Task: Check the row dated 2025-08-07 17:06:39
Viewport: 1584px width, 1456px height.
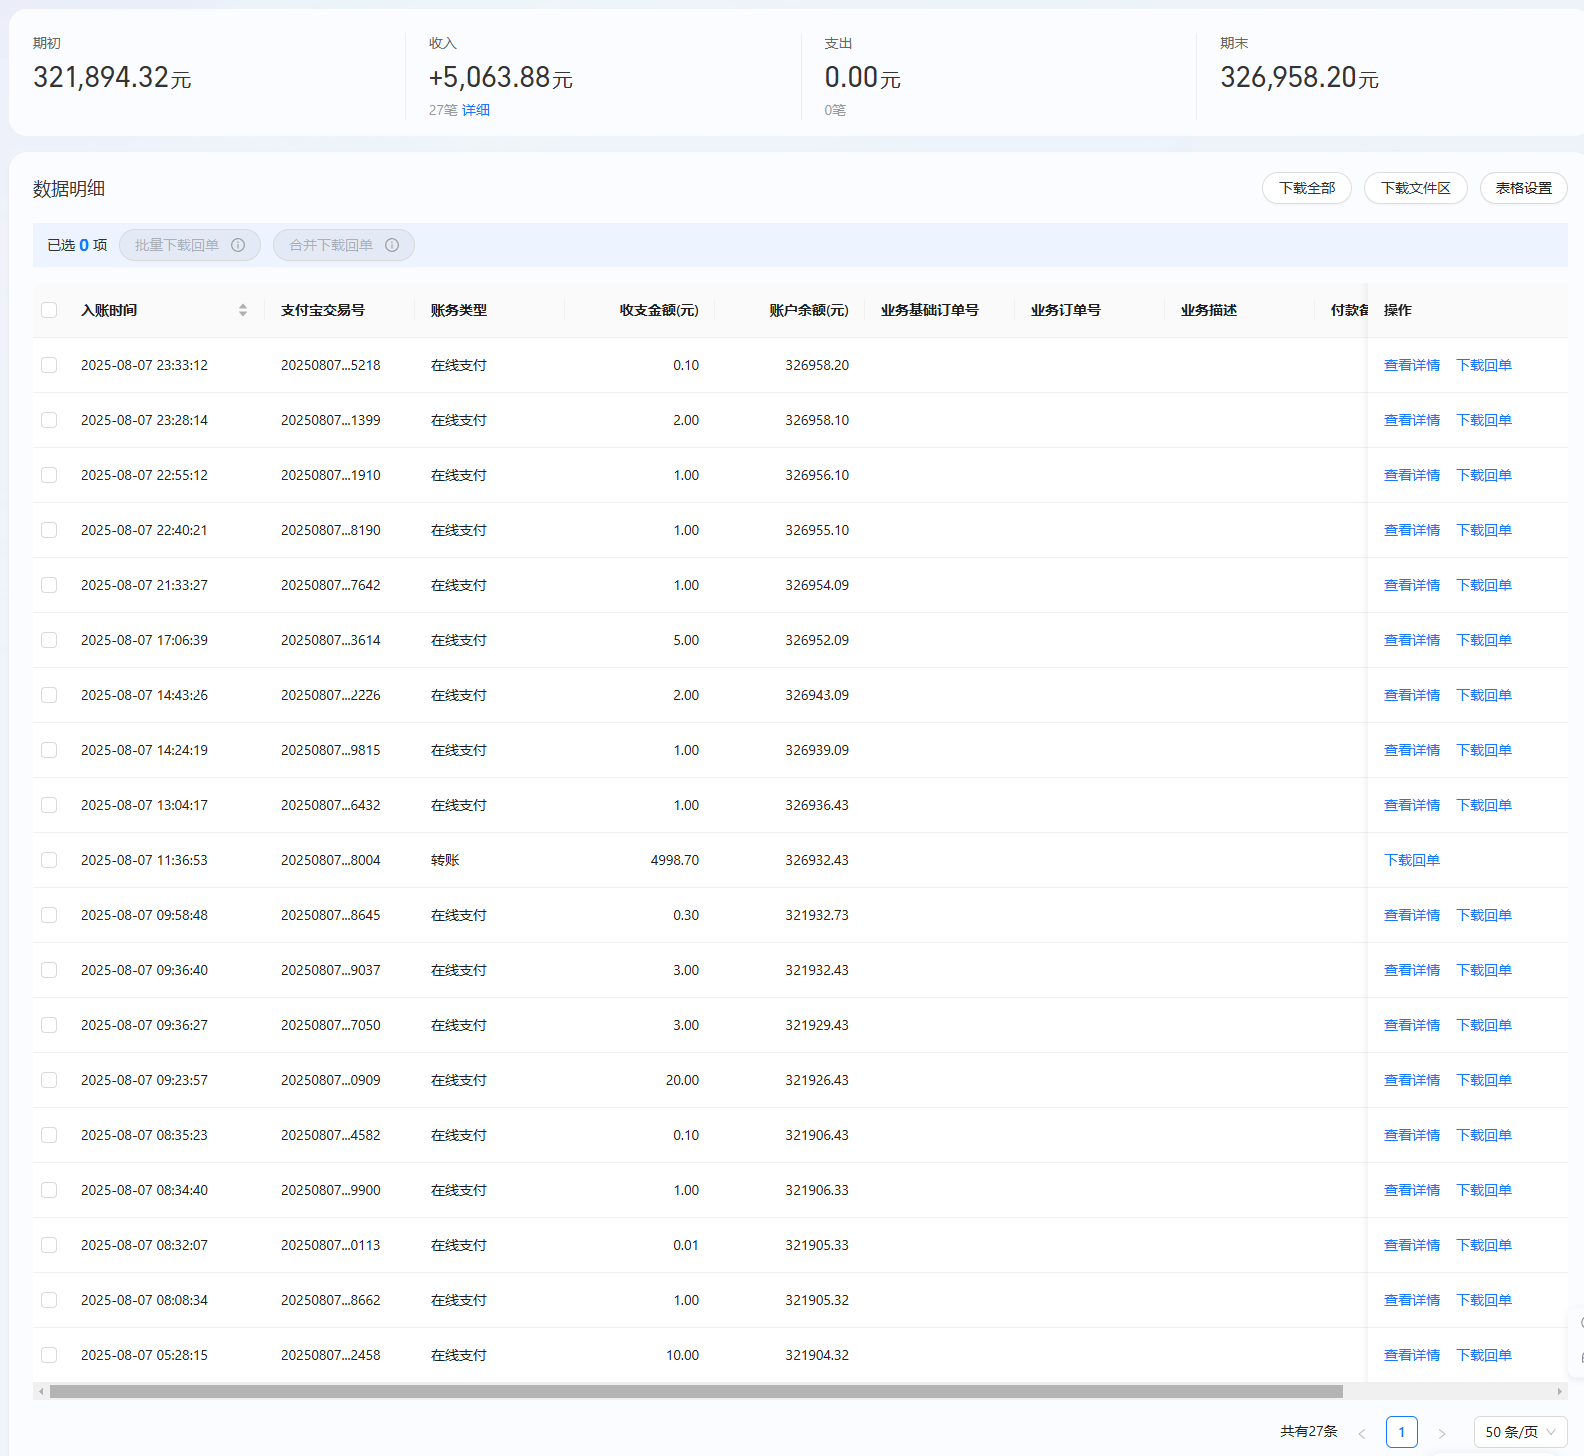Action: click(49, 640)
